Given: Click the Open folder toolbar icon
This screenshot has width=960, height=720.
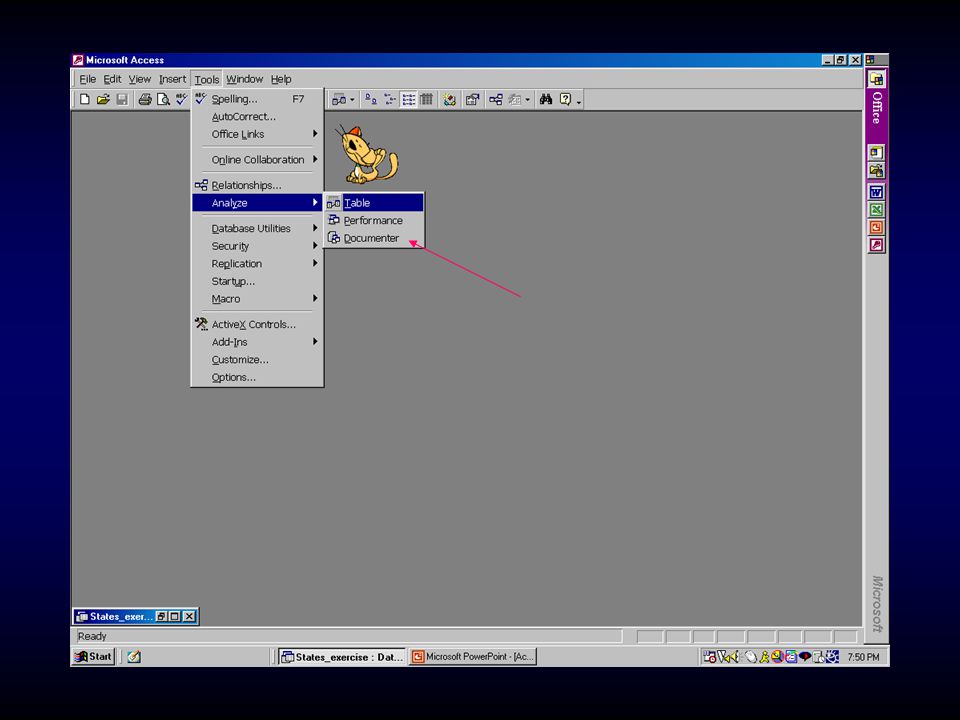Looking at the screenshot, I should coord(103,99).
